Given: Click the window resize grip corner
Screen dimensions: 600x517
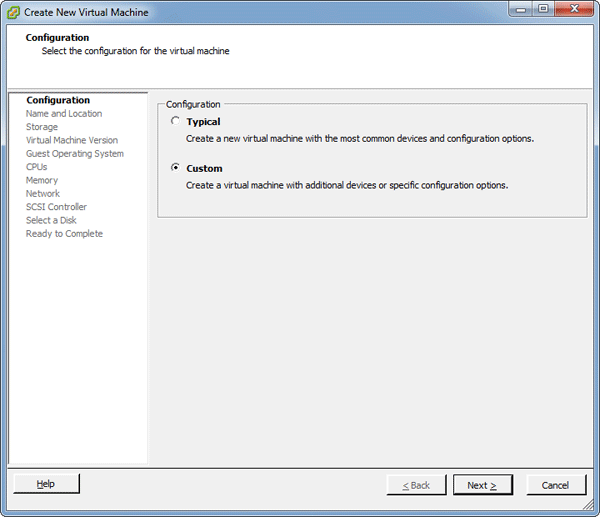Looking at the screenshot, I should [588, 506].
